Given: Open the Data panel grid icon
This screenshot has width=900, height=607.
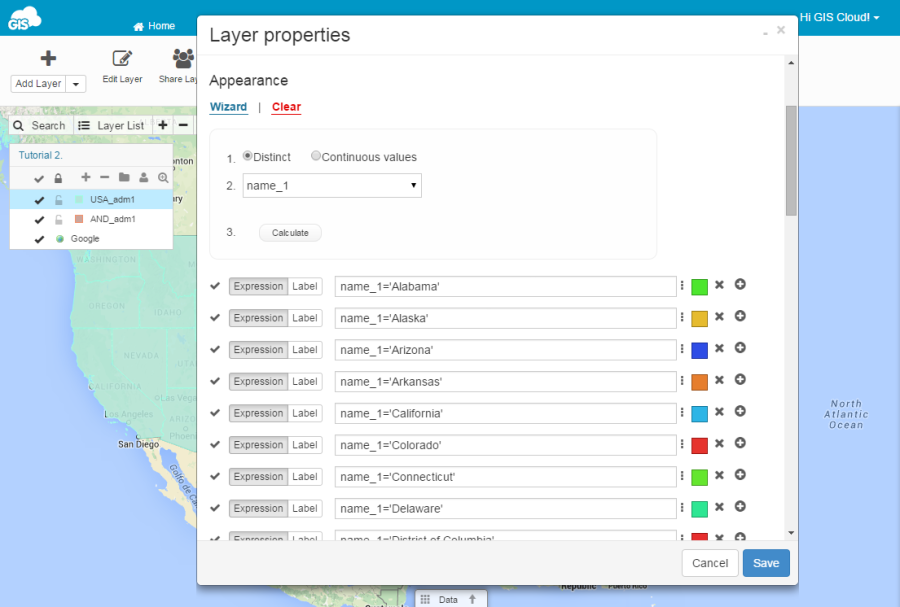Looking at the screenshot, I should (x=425, y=600).
